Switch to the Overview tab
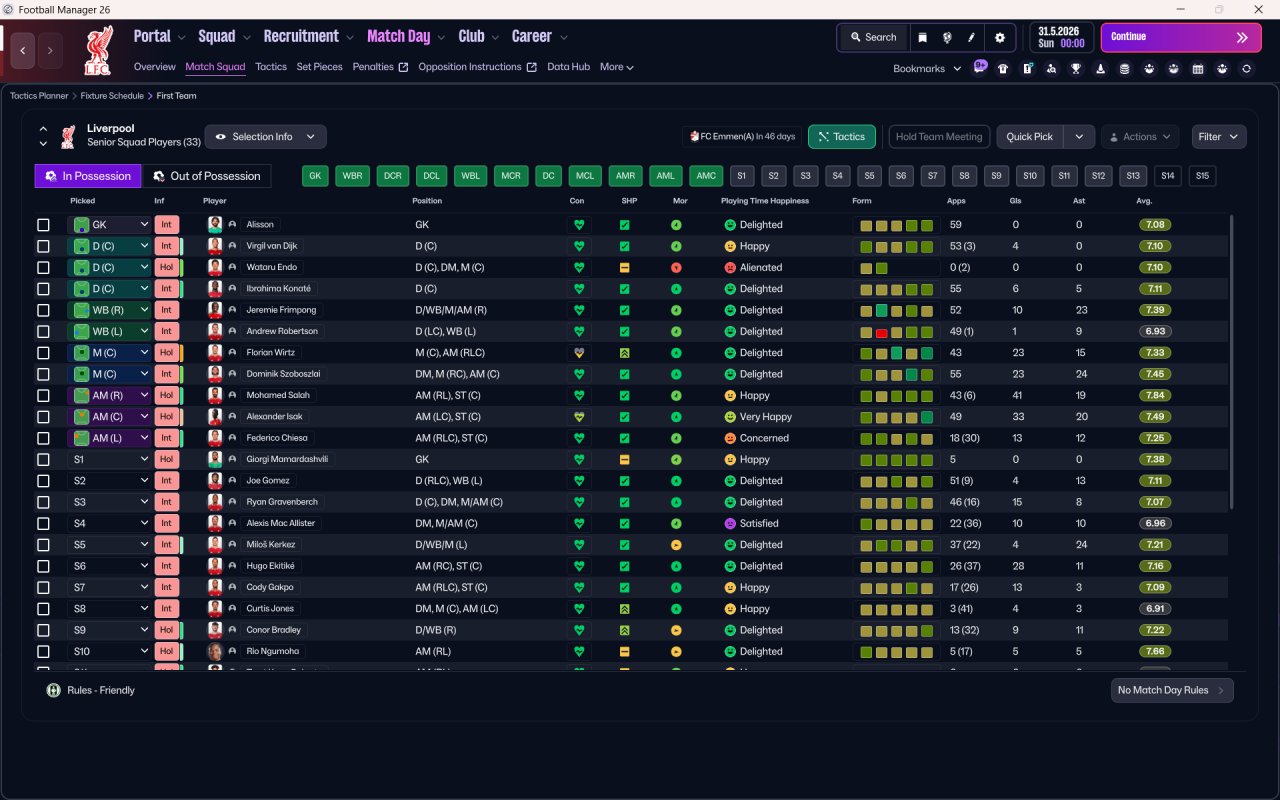Viewport: 1280px width, 800px height. tap(155, 67)
